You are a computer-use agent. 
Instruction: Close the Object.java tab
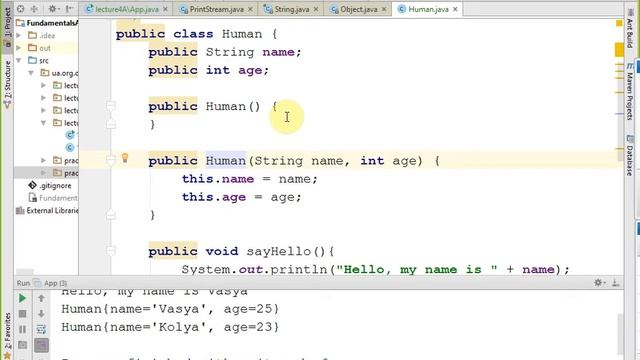384,9
